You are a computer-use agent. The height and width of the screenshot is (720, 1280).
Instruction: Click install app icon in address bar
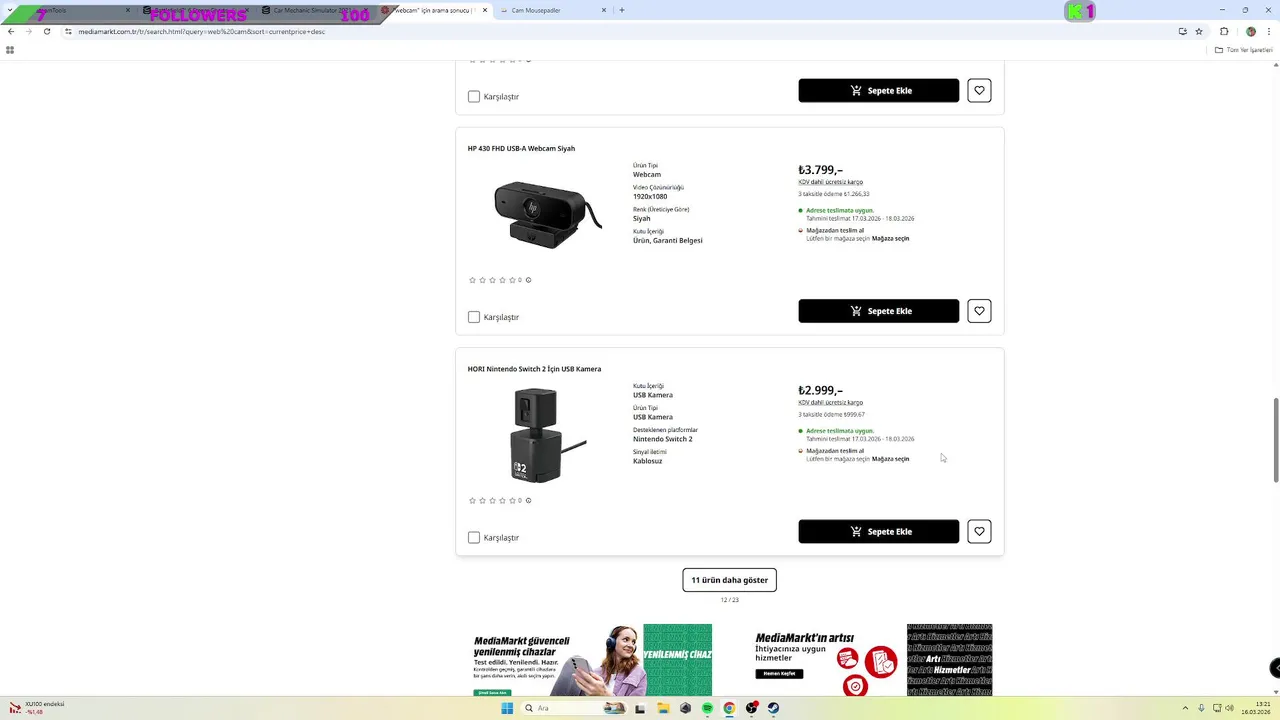[1182, 31]
